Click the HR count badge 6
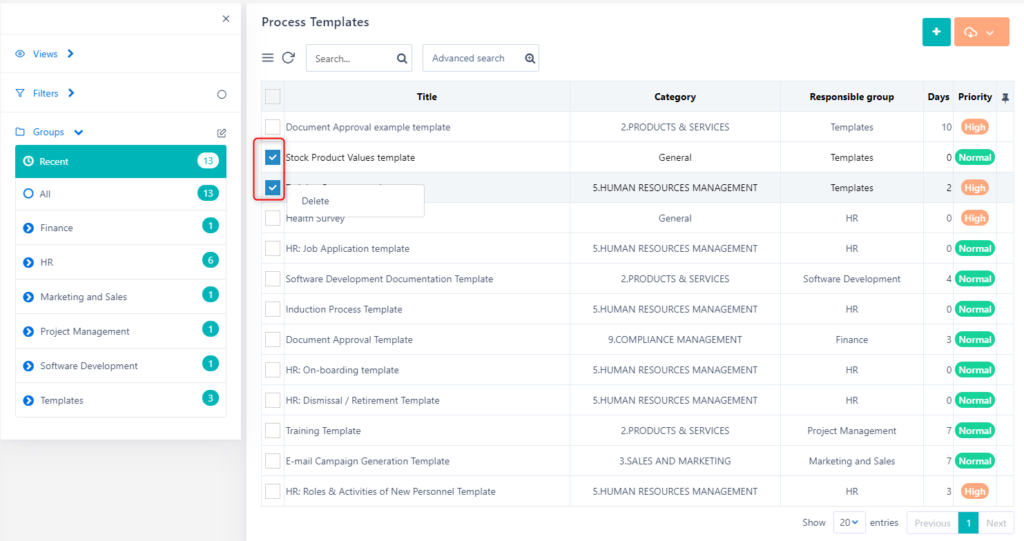This screenshot has width=1024, height=541. (x=210, y=260)
